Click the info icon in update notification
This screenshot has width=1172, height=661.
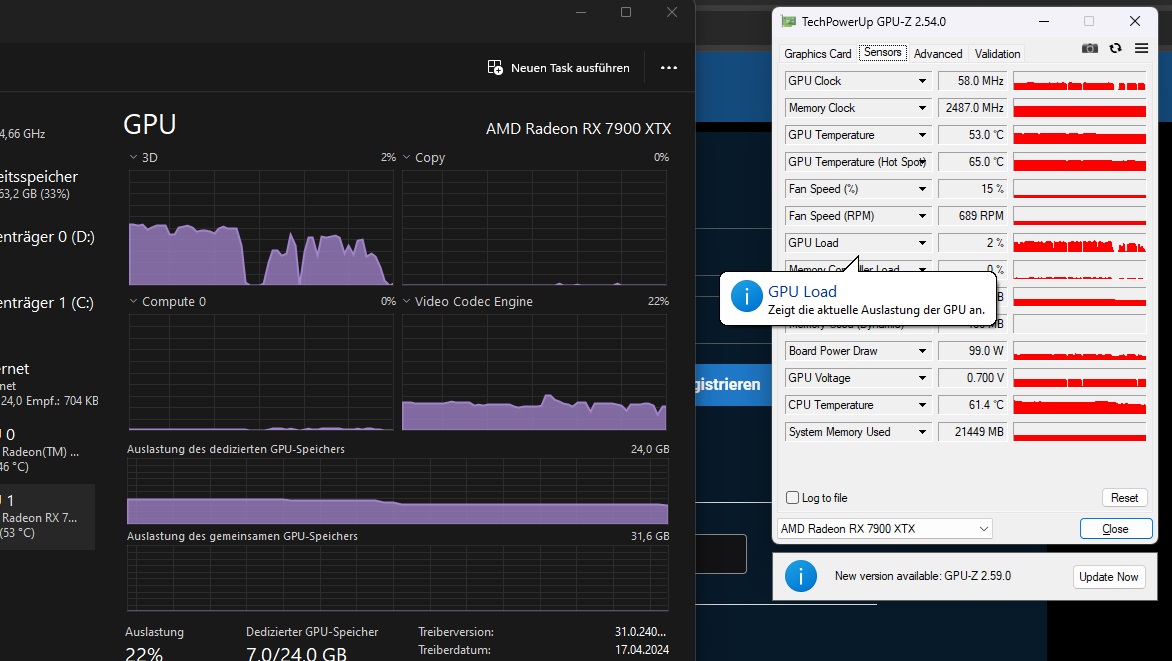tap(801, 576)
